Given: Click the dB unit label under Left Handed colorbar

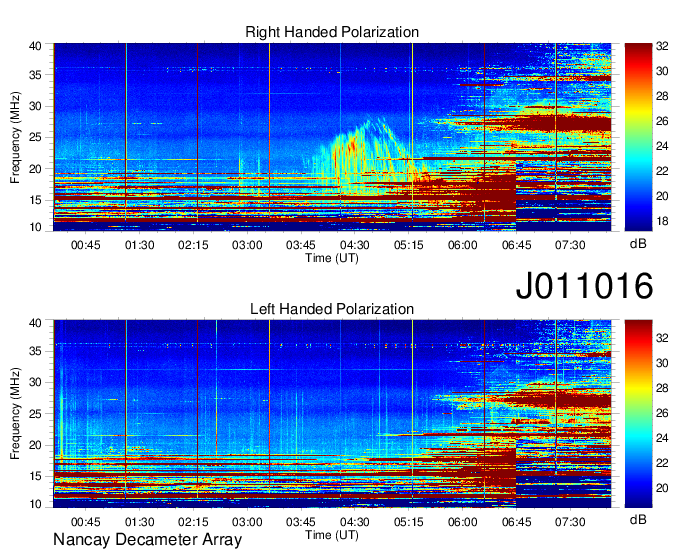Looking at the screenshot, I should click(638, 519).
